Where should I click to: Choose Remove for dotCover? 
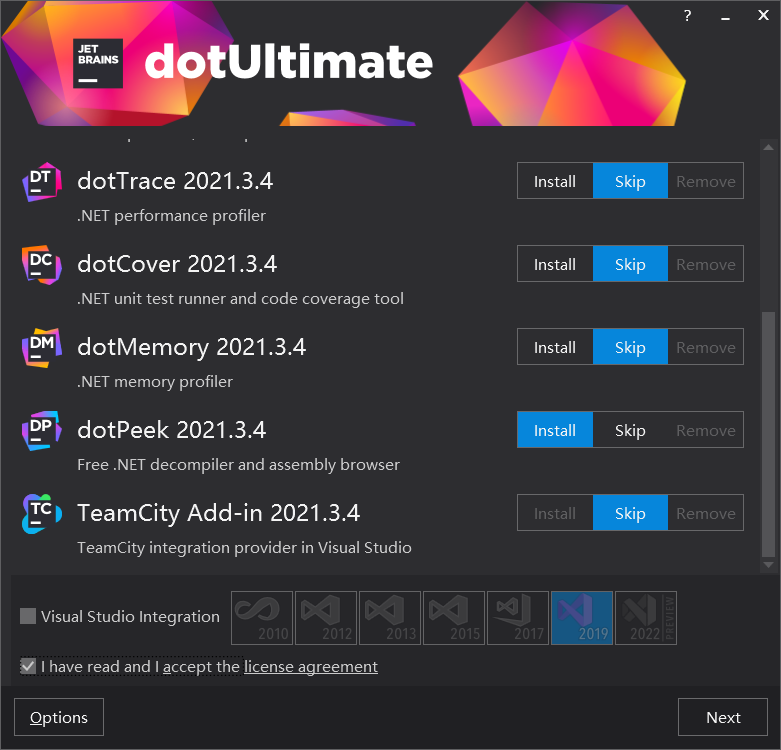(x=706, y=263)
